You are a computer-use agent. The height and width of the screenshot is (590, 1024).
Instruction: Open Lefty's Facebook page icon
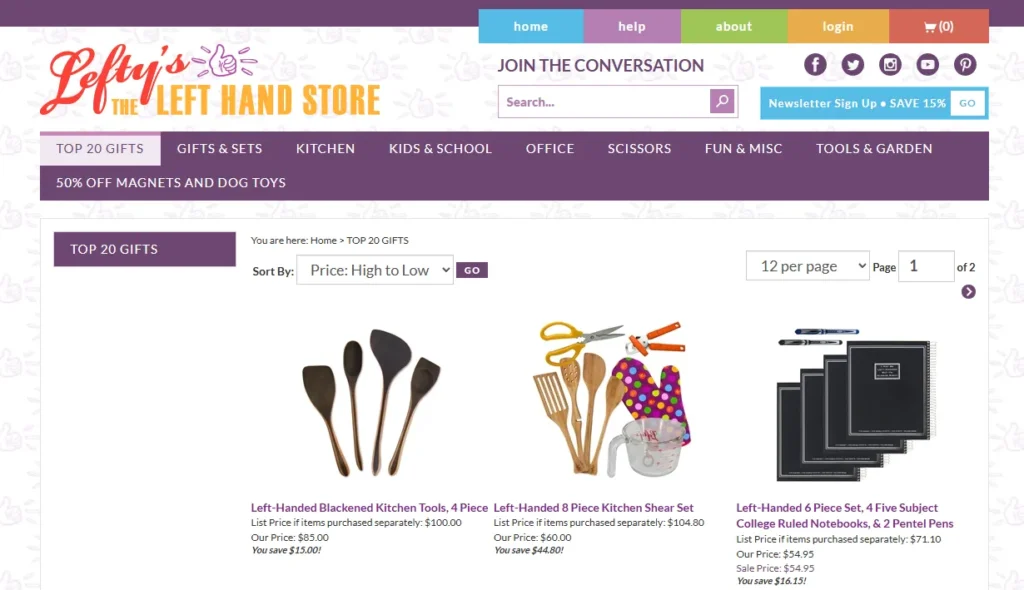click(x=815, y=64)
